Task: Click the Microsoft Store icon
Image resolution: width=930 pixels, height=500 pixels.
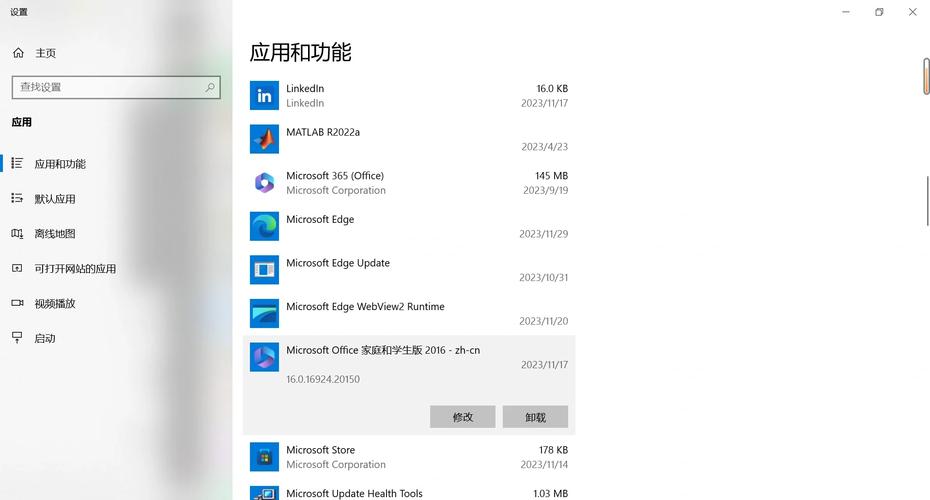Action: coord(264,457)
